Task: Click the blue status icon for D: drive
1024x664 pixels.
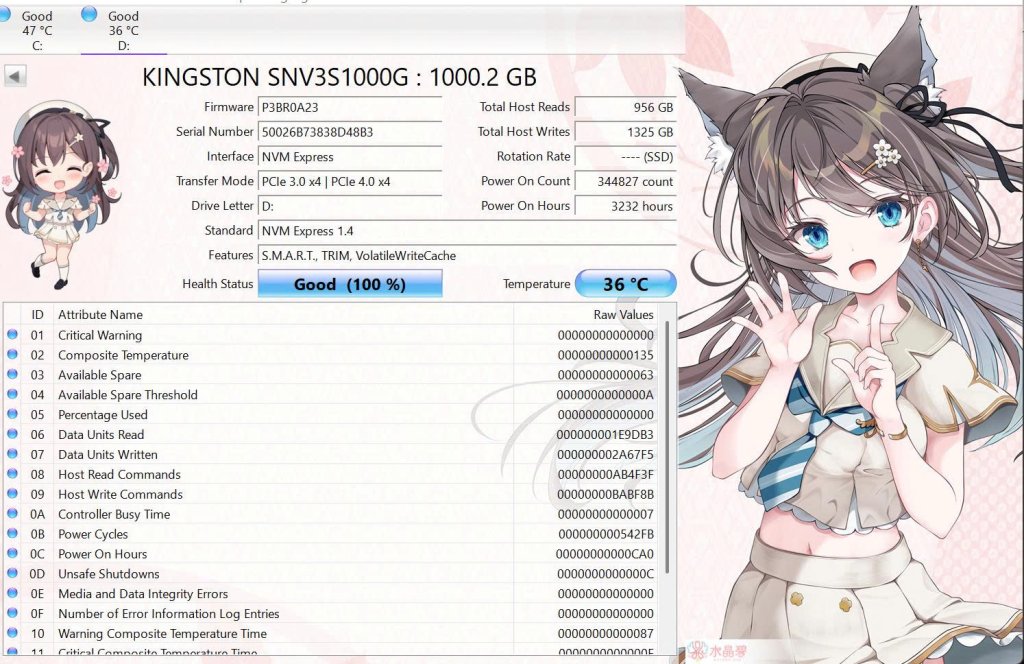Action: [x=89, y=14]
